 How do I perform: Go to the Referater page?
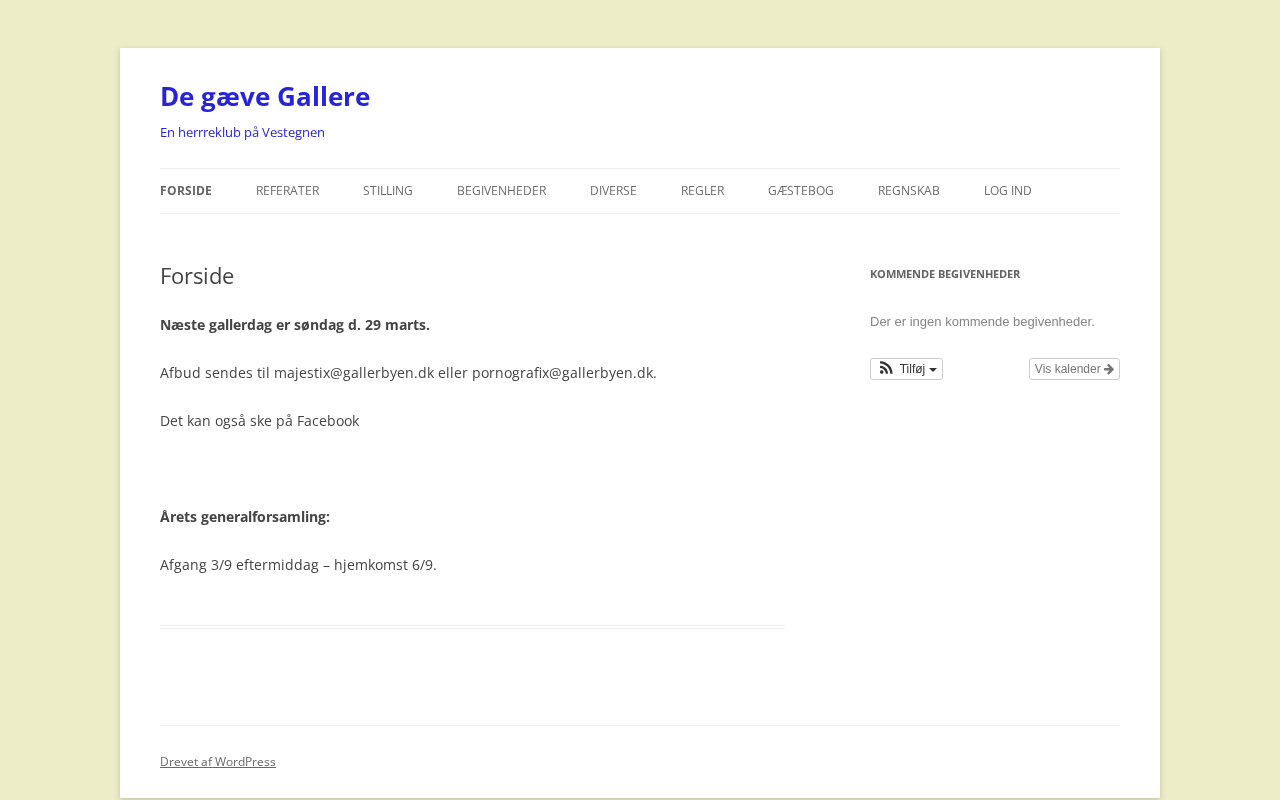(287, 191)
